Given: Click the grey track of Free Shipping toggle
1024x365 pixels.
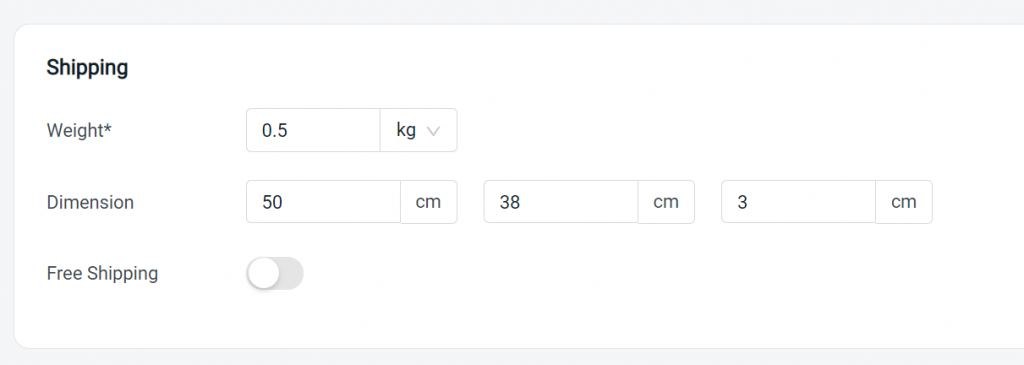Looking at the screenshot, I should pyautogui.click(x=291, y=274).
